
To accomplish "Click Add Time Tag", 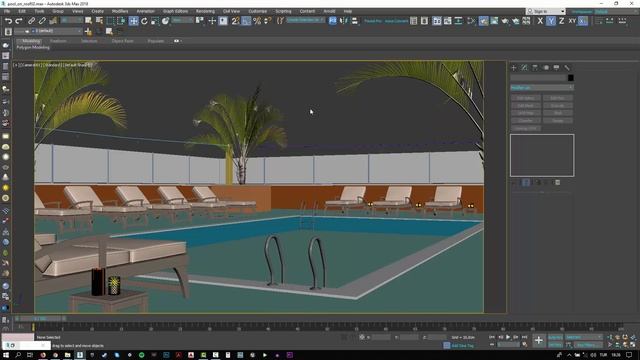I will (x=462, y=346).
